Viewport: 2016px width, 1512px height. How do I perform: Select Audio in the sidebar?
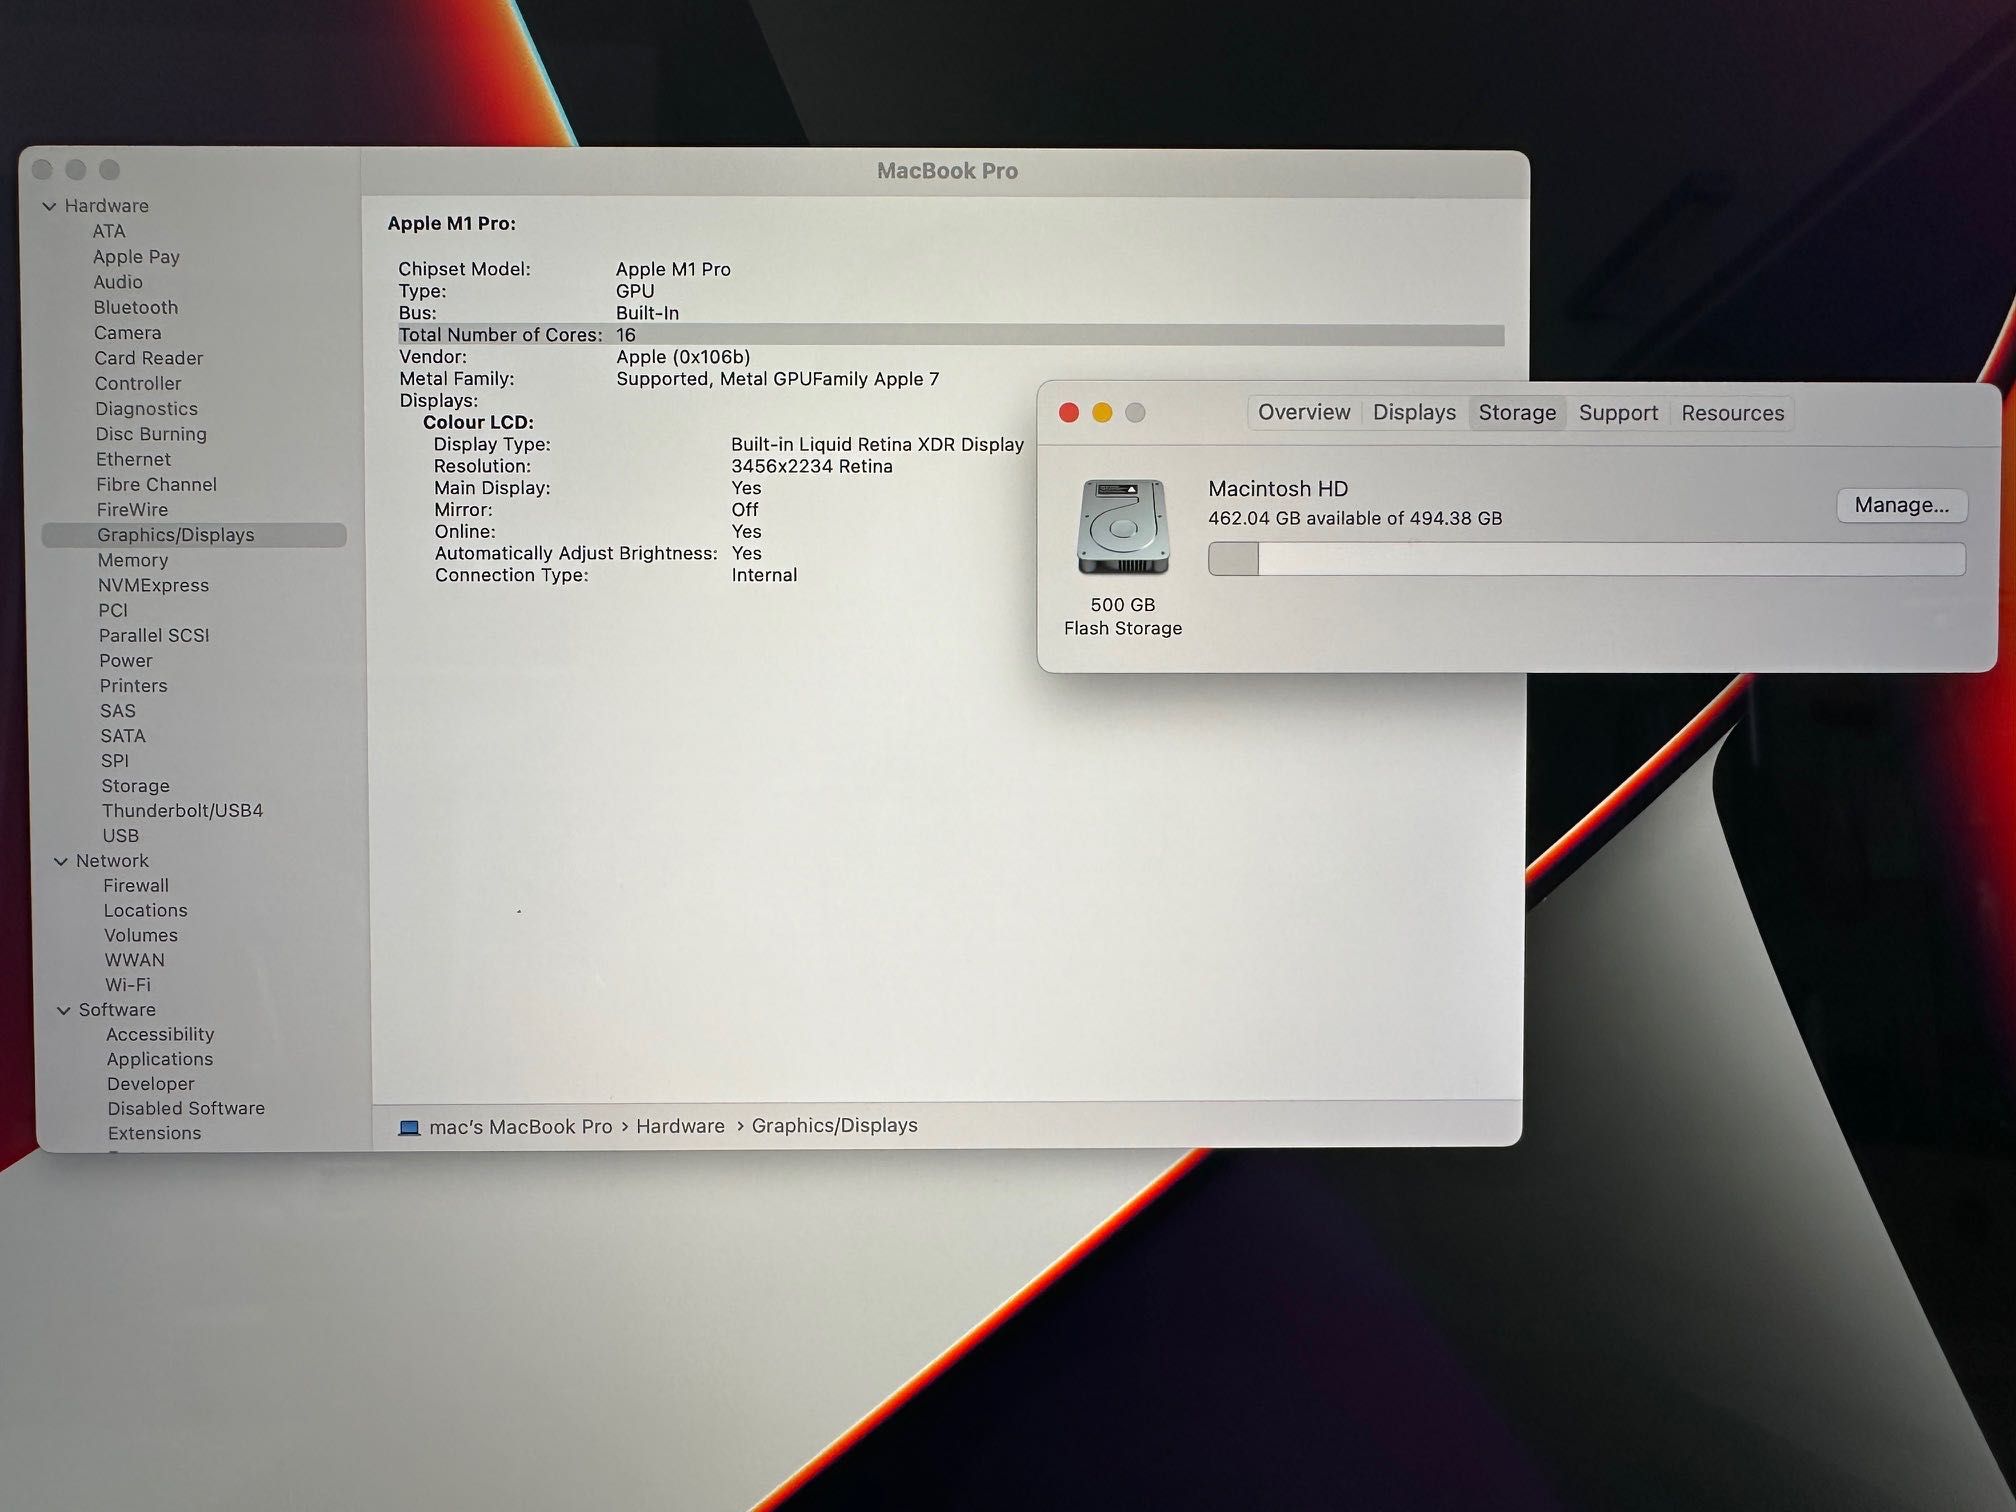point(118,282)
